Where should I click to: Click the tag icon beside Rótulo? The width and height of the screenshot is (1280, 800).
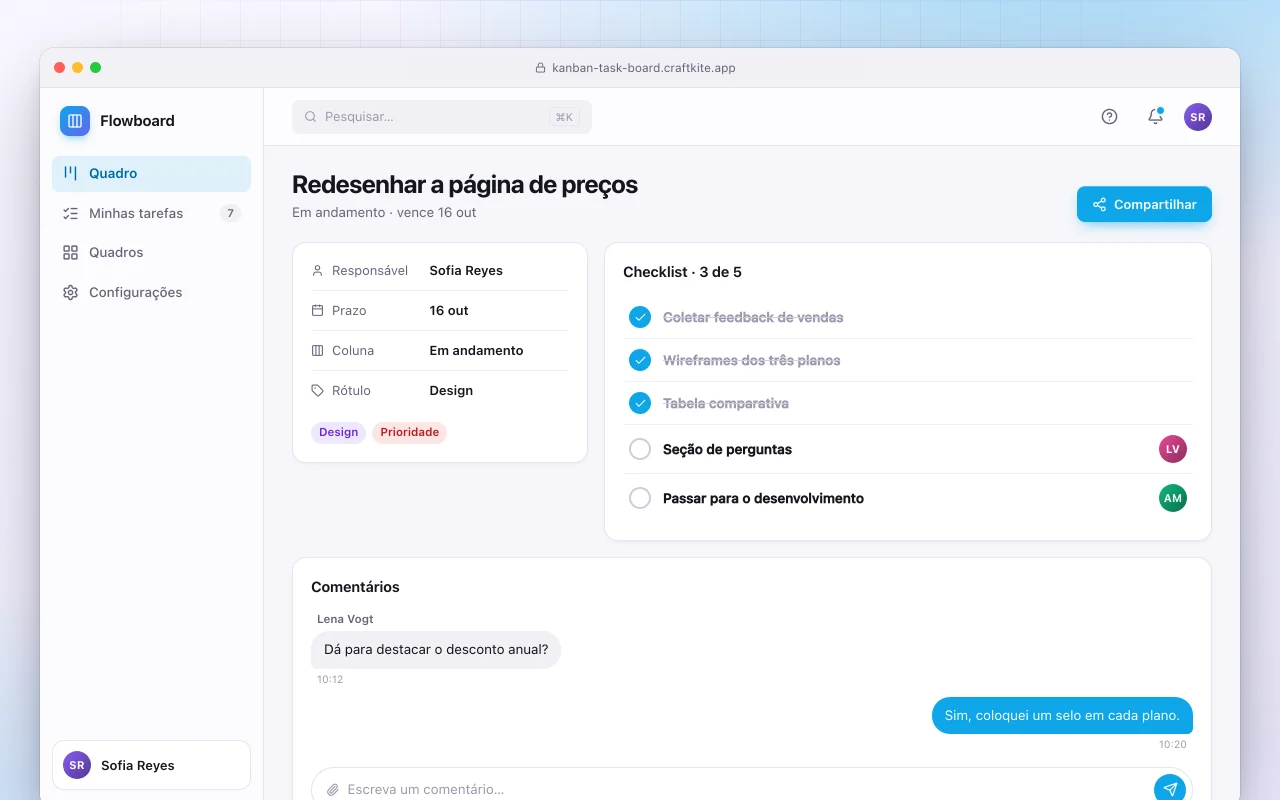pos(318,391)
